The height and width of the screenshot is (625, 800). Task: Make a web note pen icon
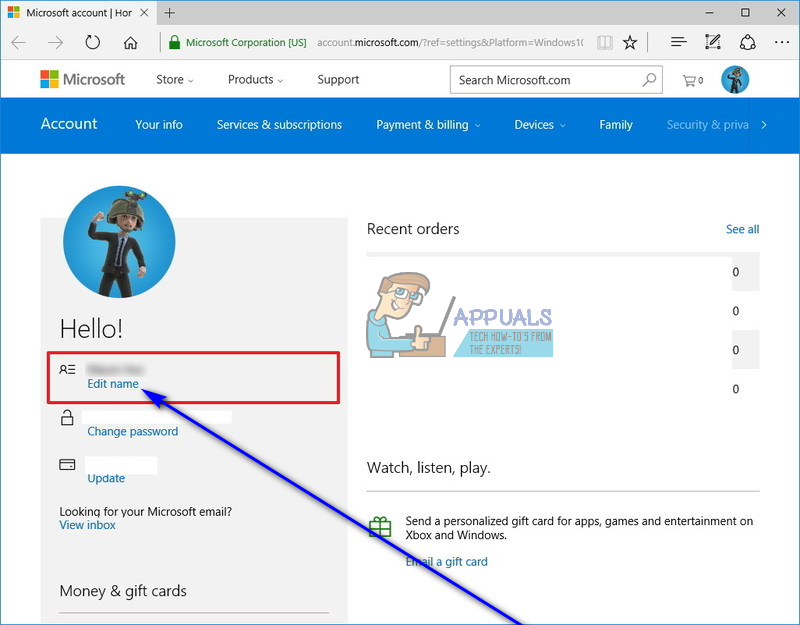713,42
